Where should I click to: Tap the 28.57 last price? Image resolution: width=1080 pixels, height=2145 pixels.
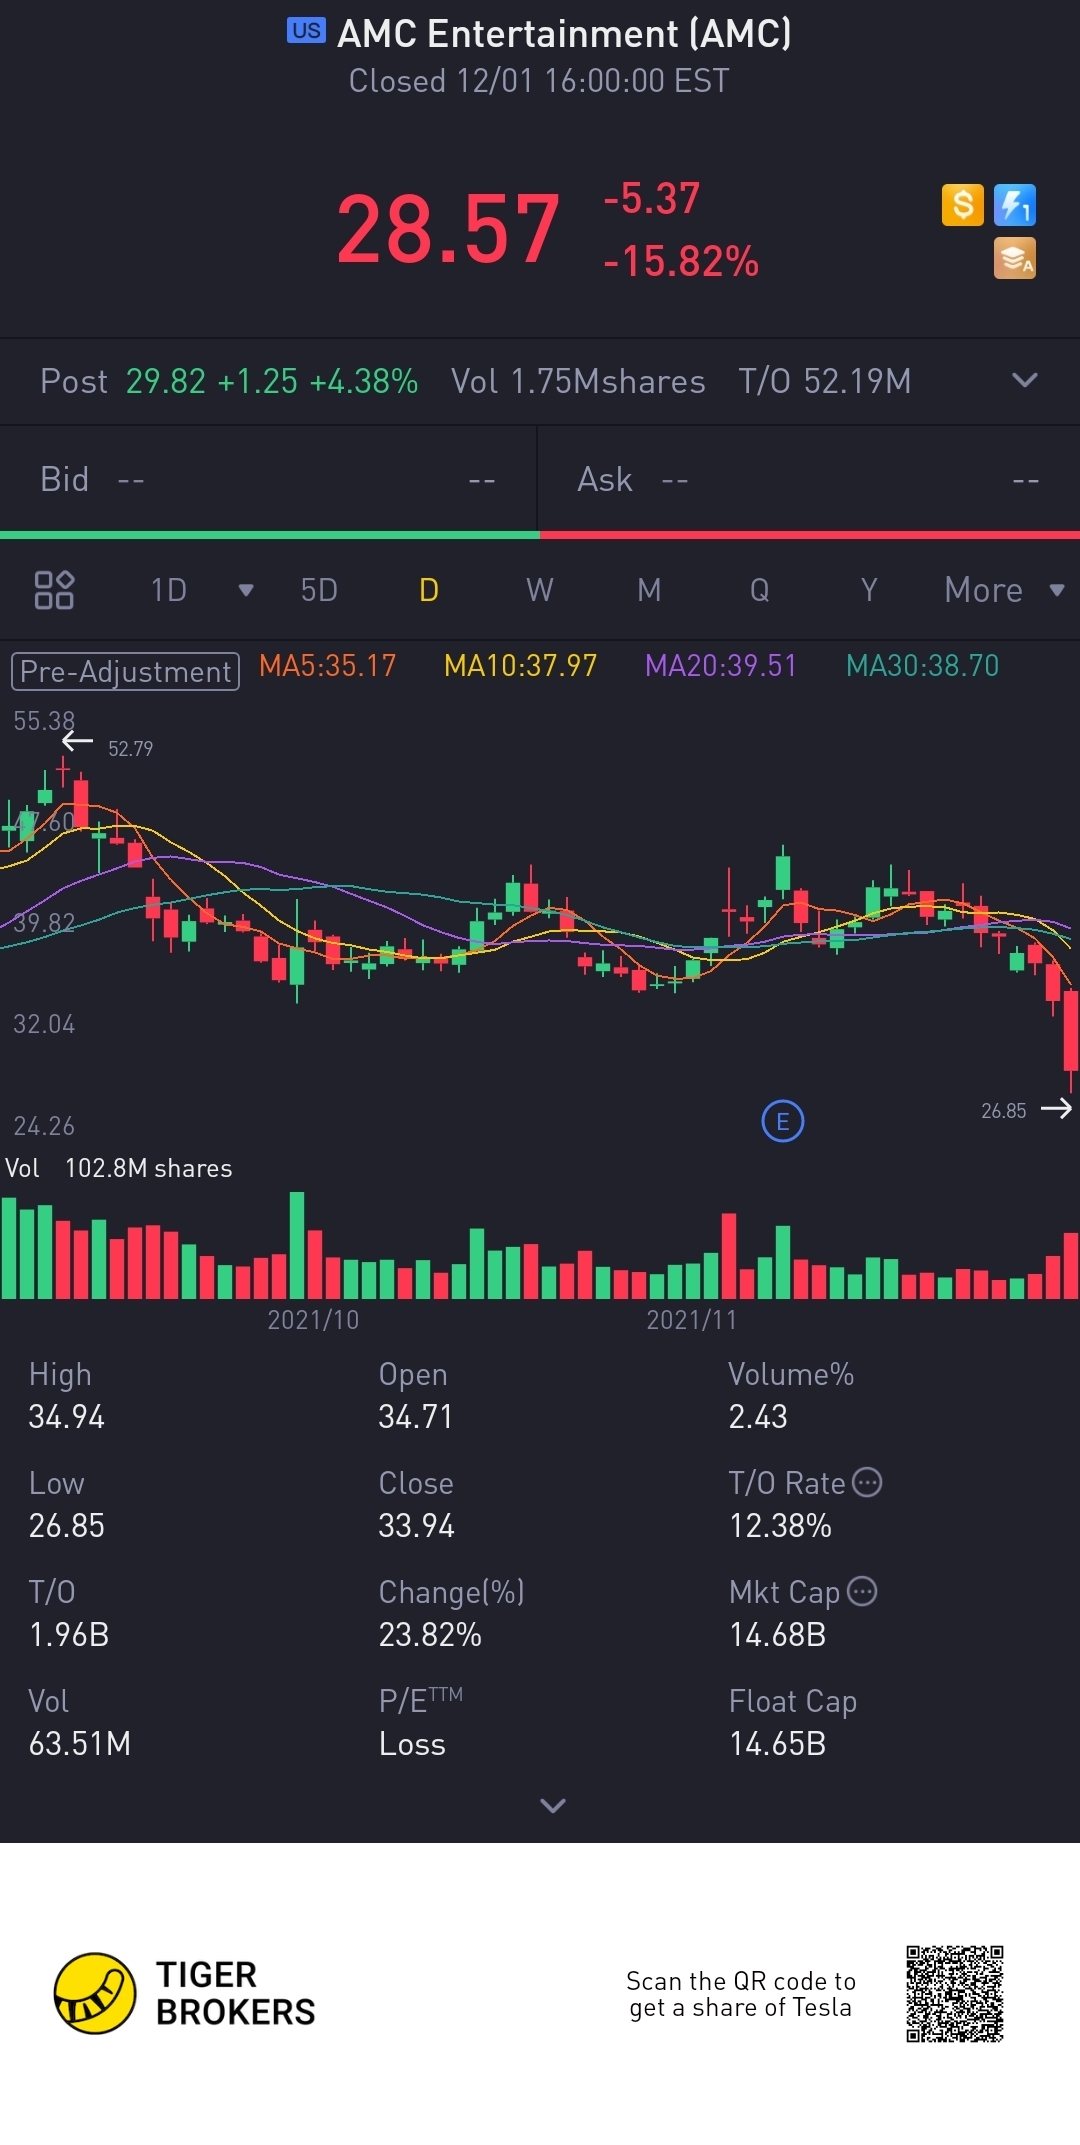(x=448, y=230)
